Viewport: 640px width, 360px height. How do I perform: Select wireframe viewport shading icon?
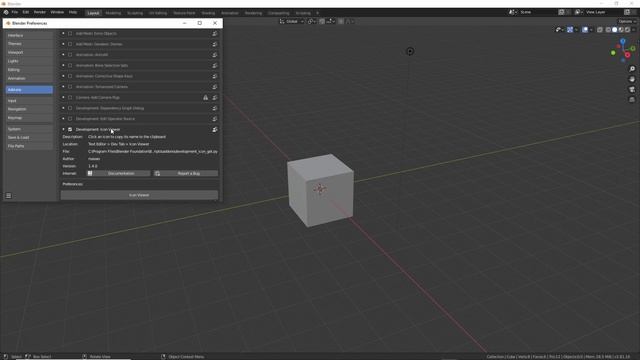coord(608,30)
